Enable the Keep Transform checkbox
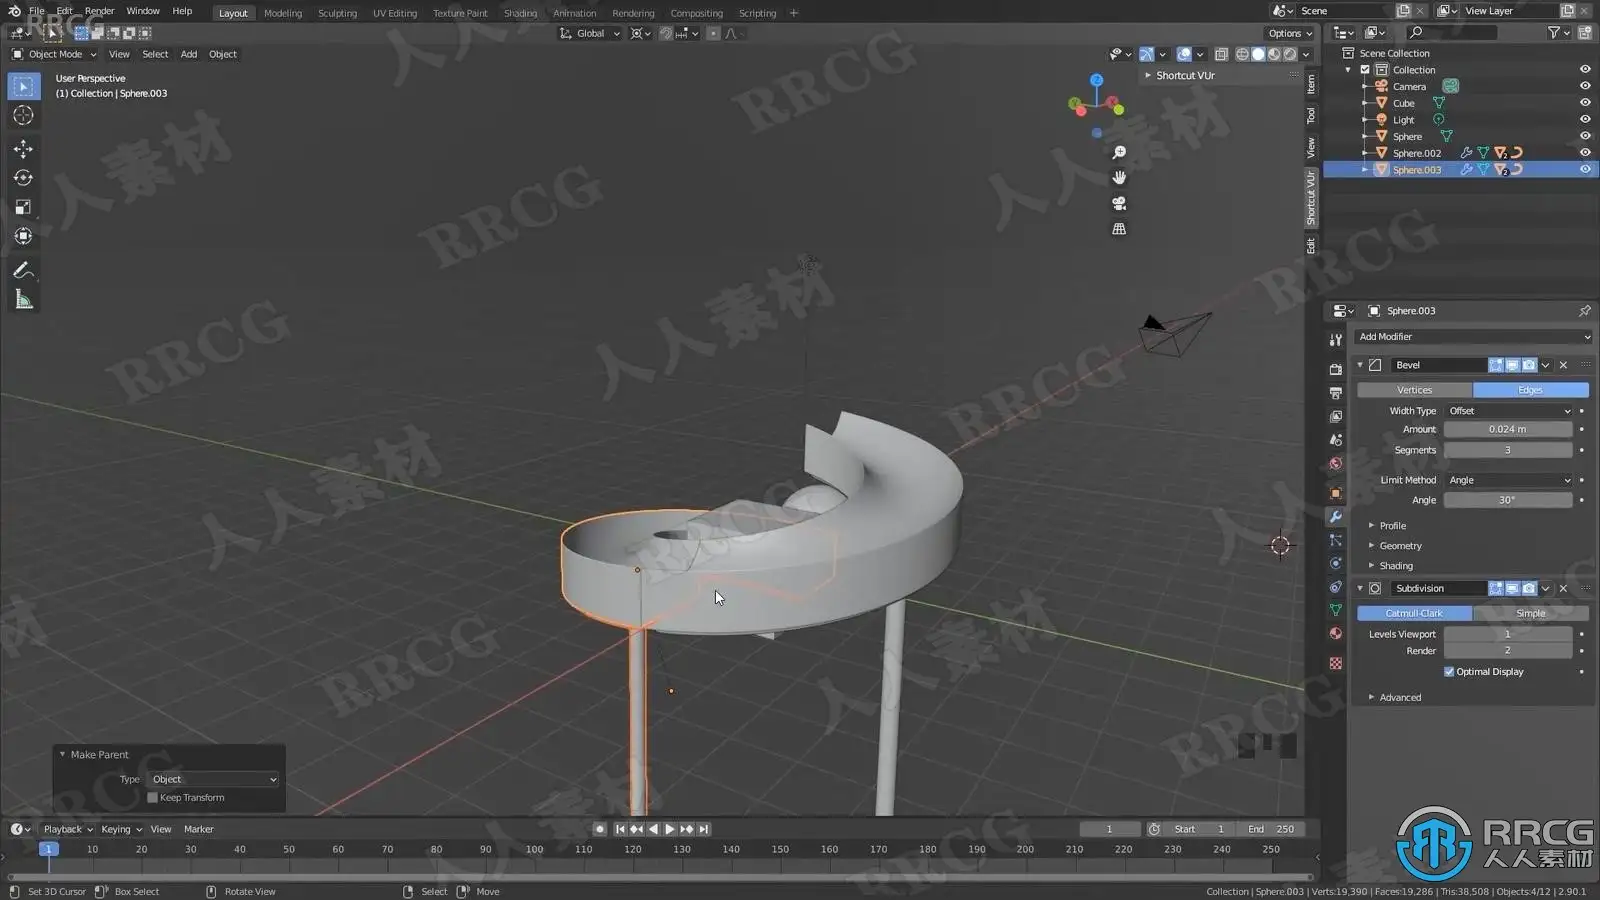 click(153, 798)
